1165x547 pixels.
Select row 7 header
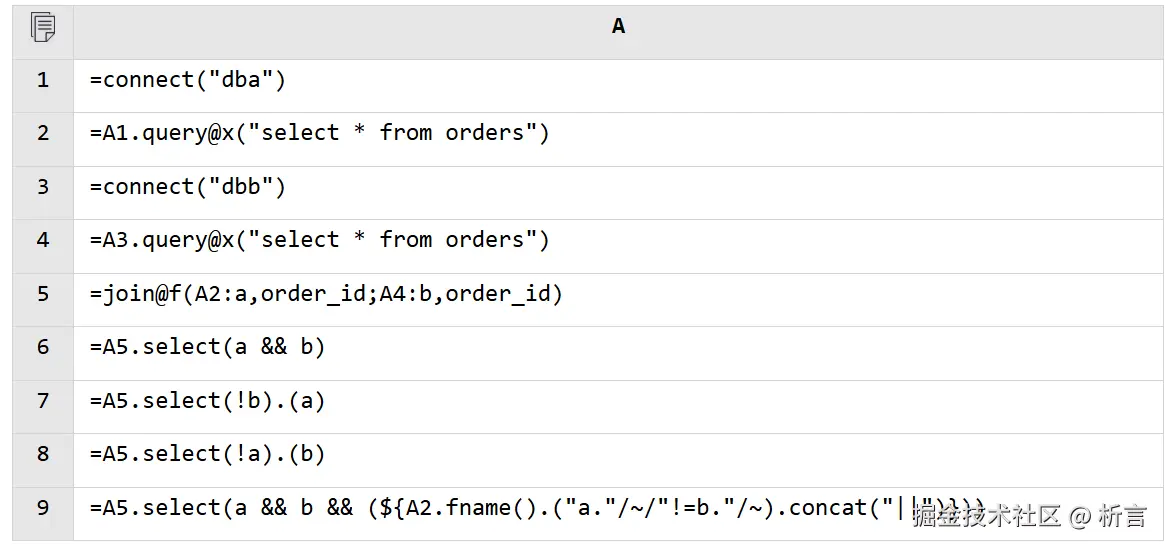[x=43, y=401]
